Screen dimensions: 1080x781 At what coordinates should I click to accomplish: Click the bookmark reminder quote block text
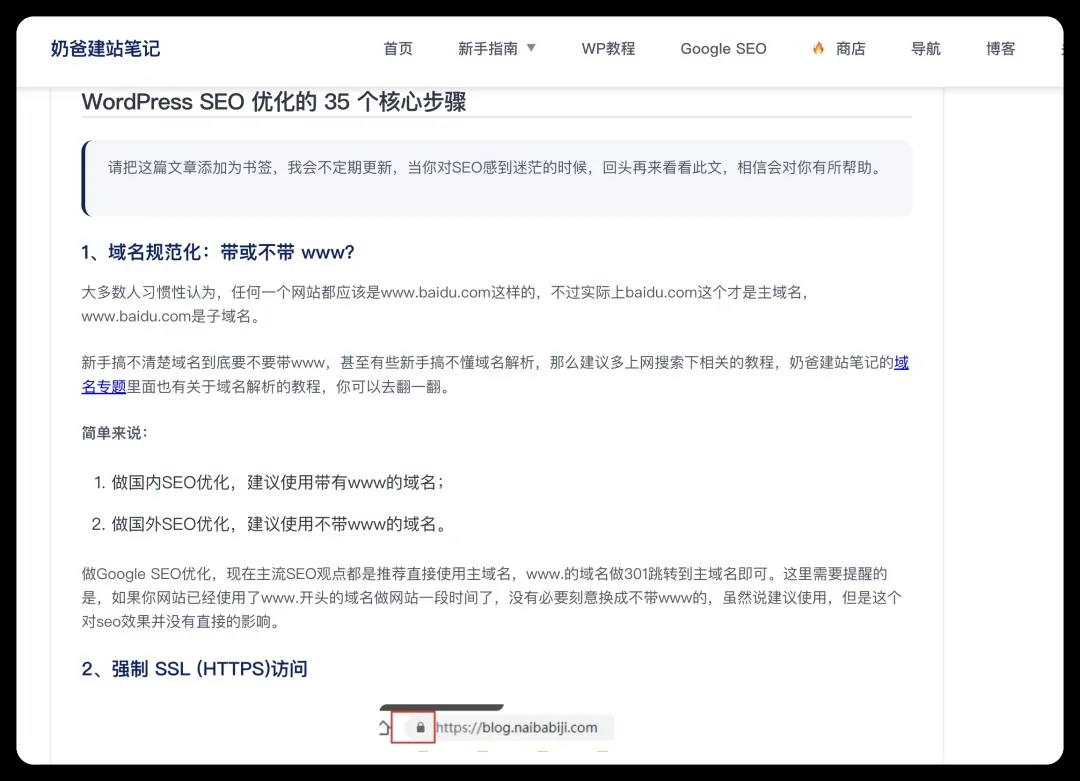point(495,167)
